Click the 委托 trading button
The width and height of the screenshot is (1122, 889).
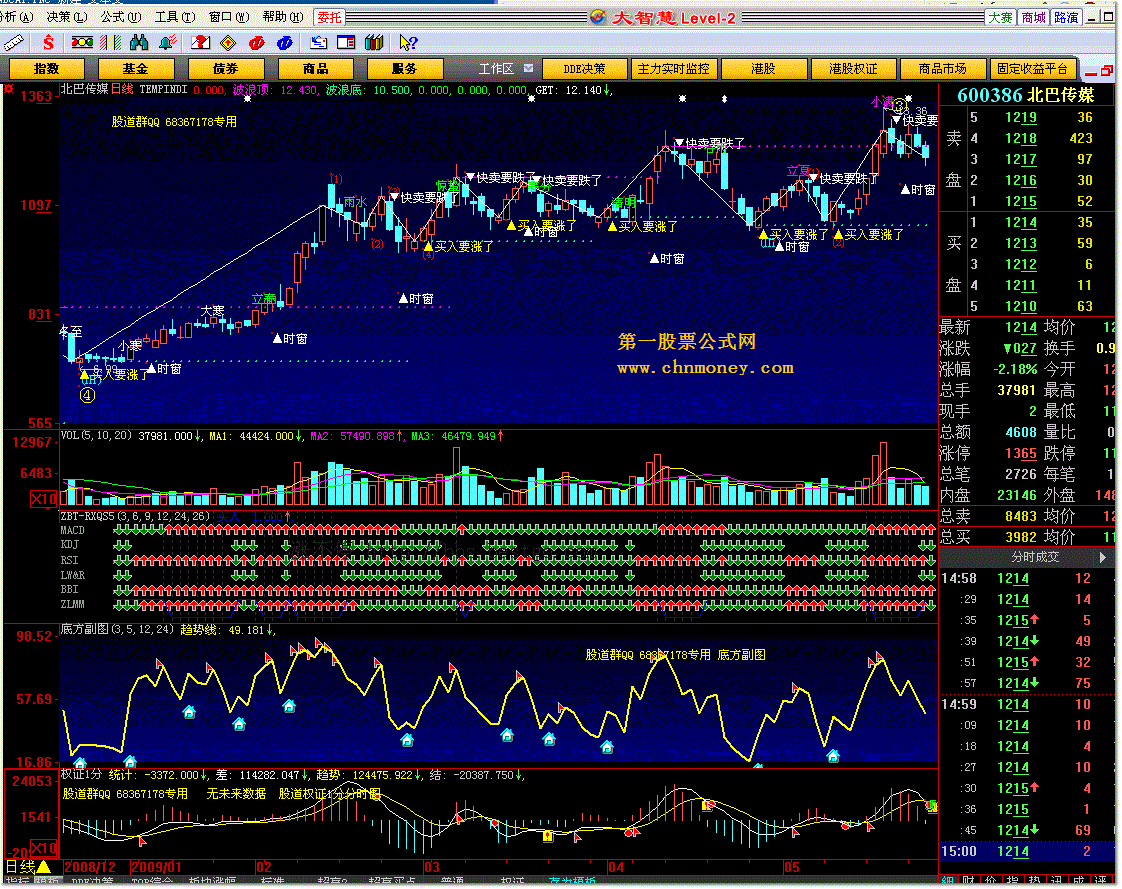[329, 17]
